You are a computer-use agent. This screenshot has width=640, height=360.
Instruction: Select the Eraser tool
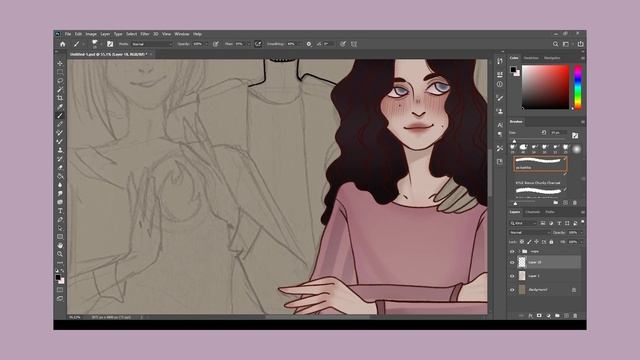60,167
